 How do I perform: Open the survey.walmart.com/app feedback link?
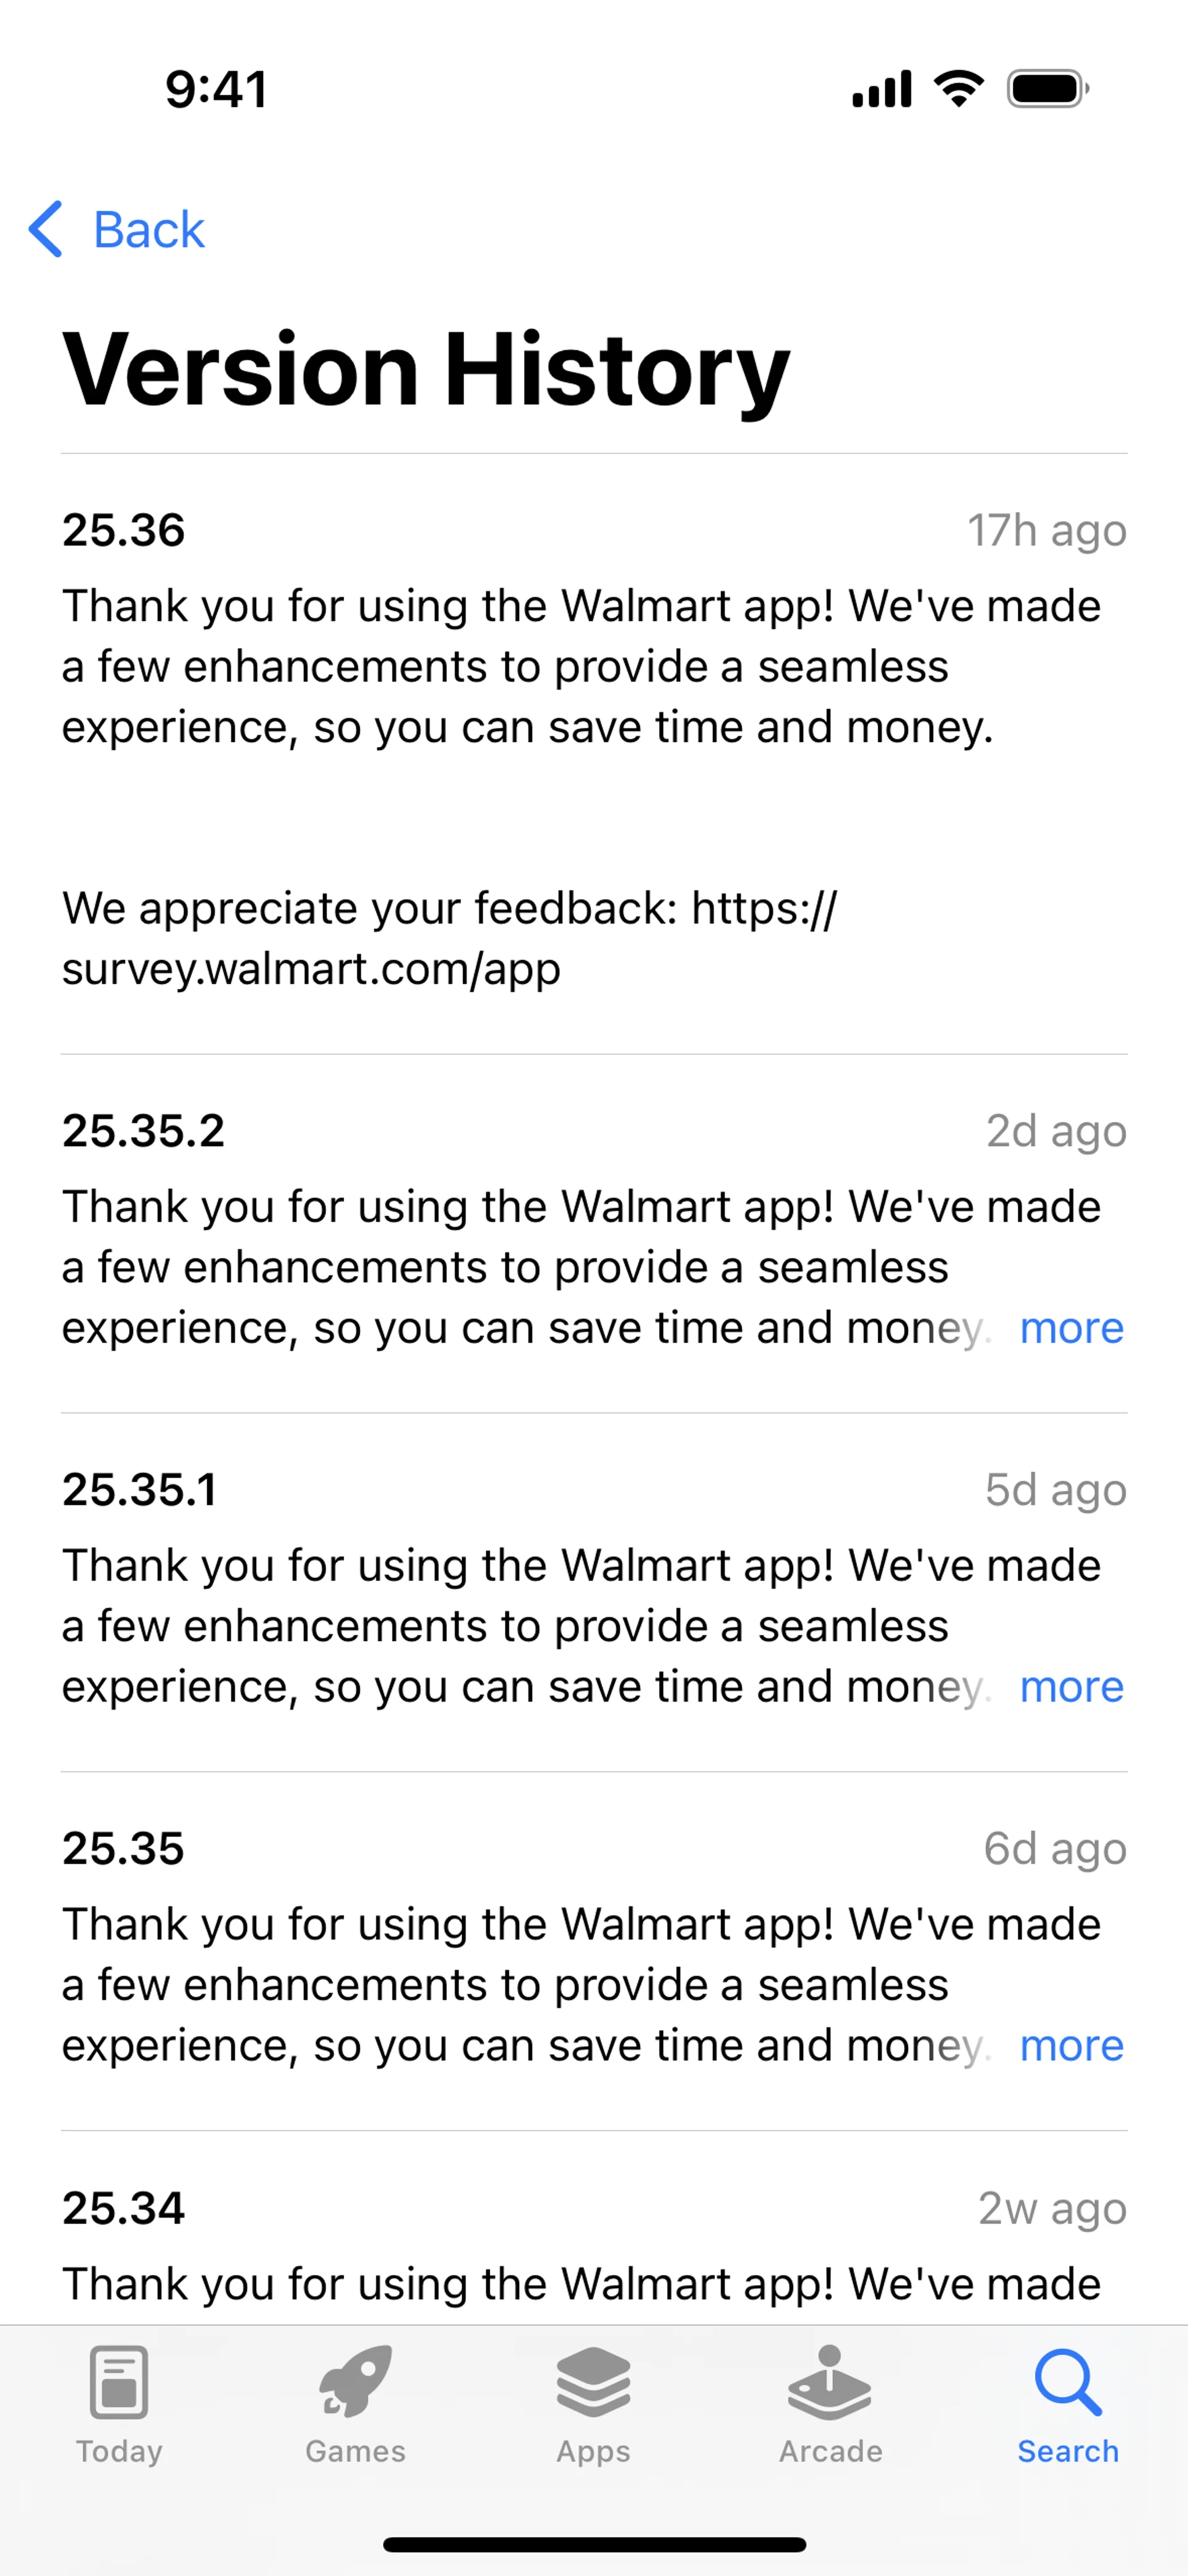[311, 968]
